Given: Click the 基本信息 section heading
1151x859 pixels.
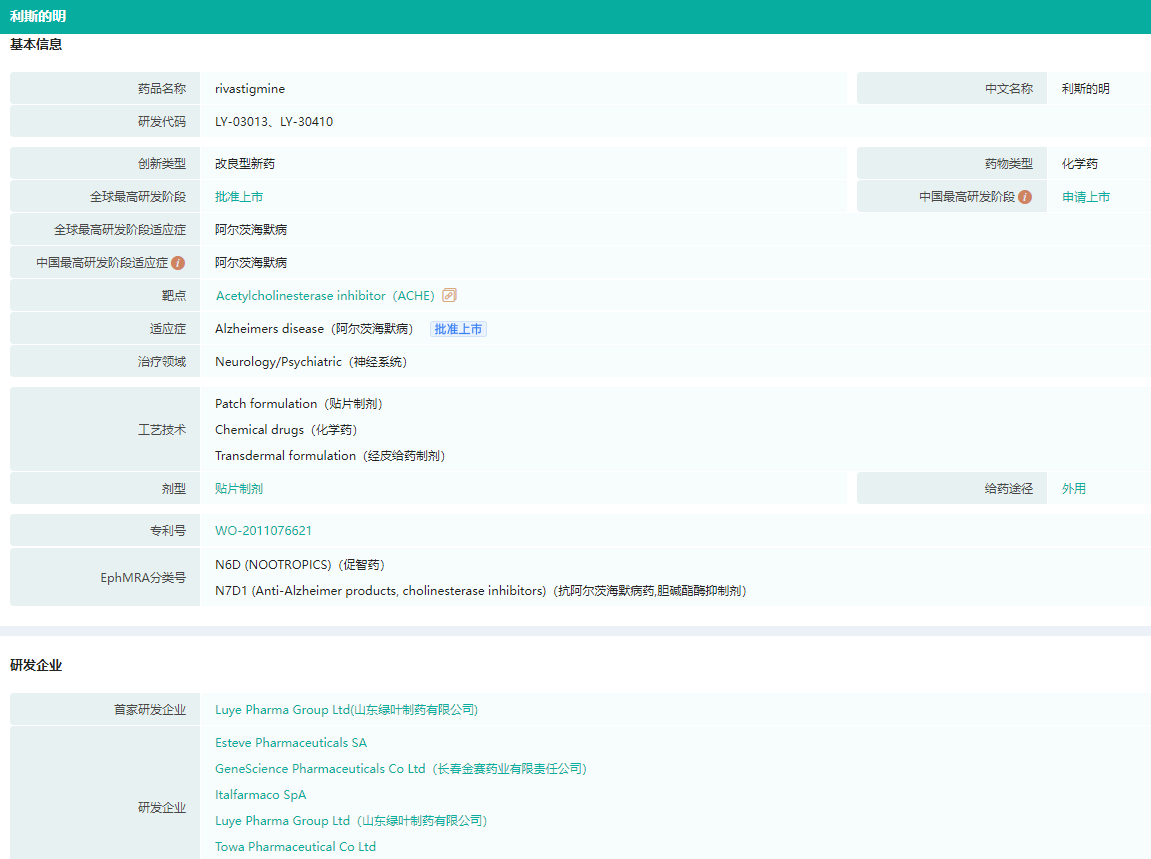Looking at the screenshot, I should pos(36,45).
